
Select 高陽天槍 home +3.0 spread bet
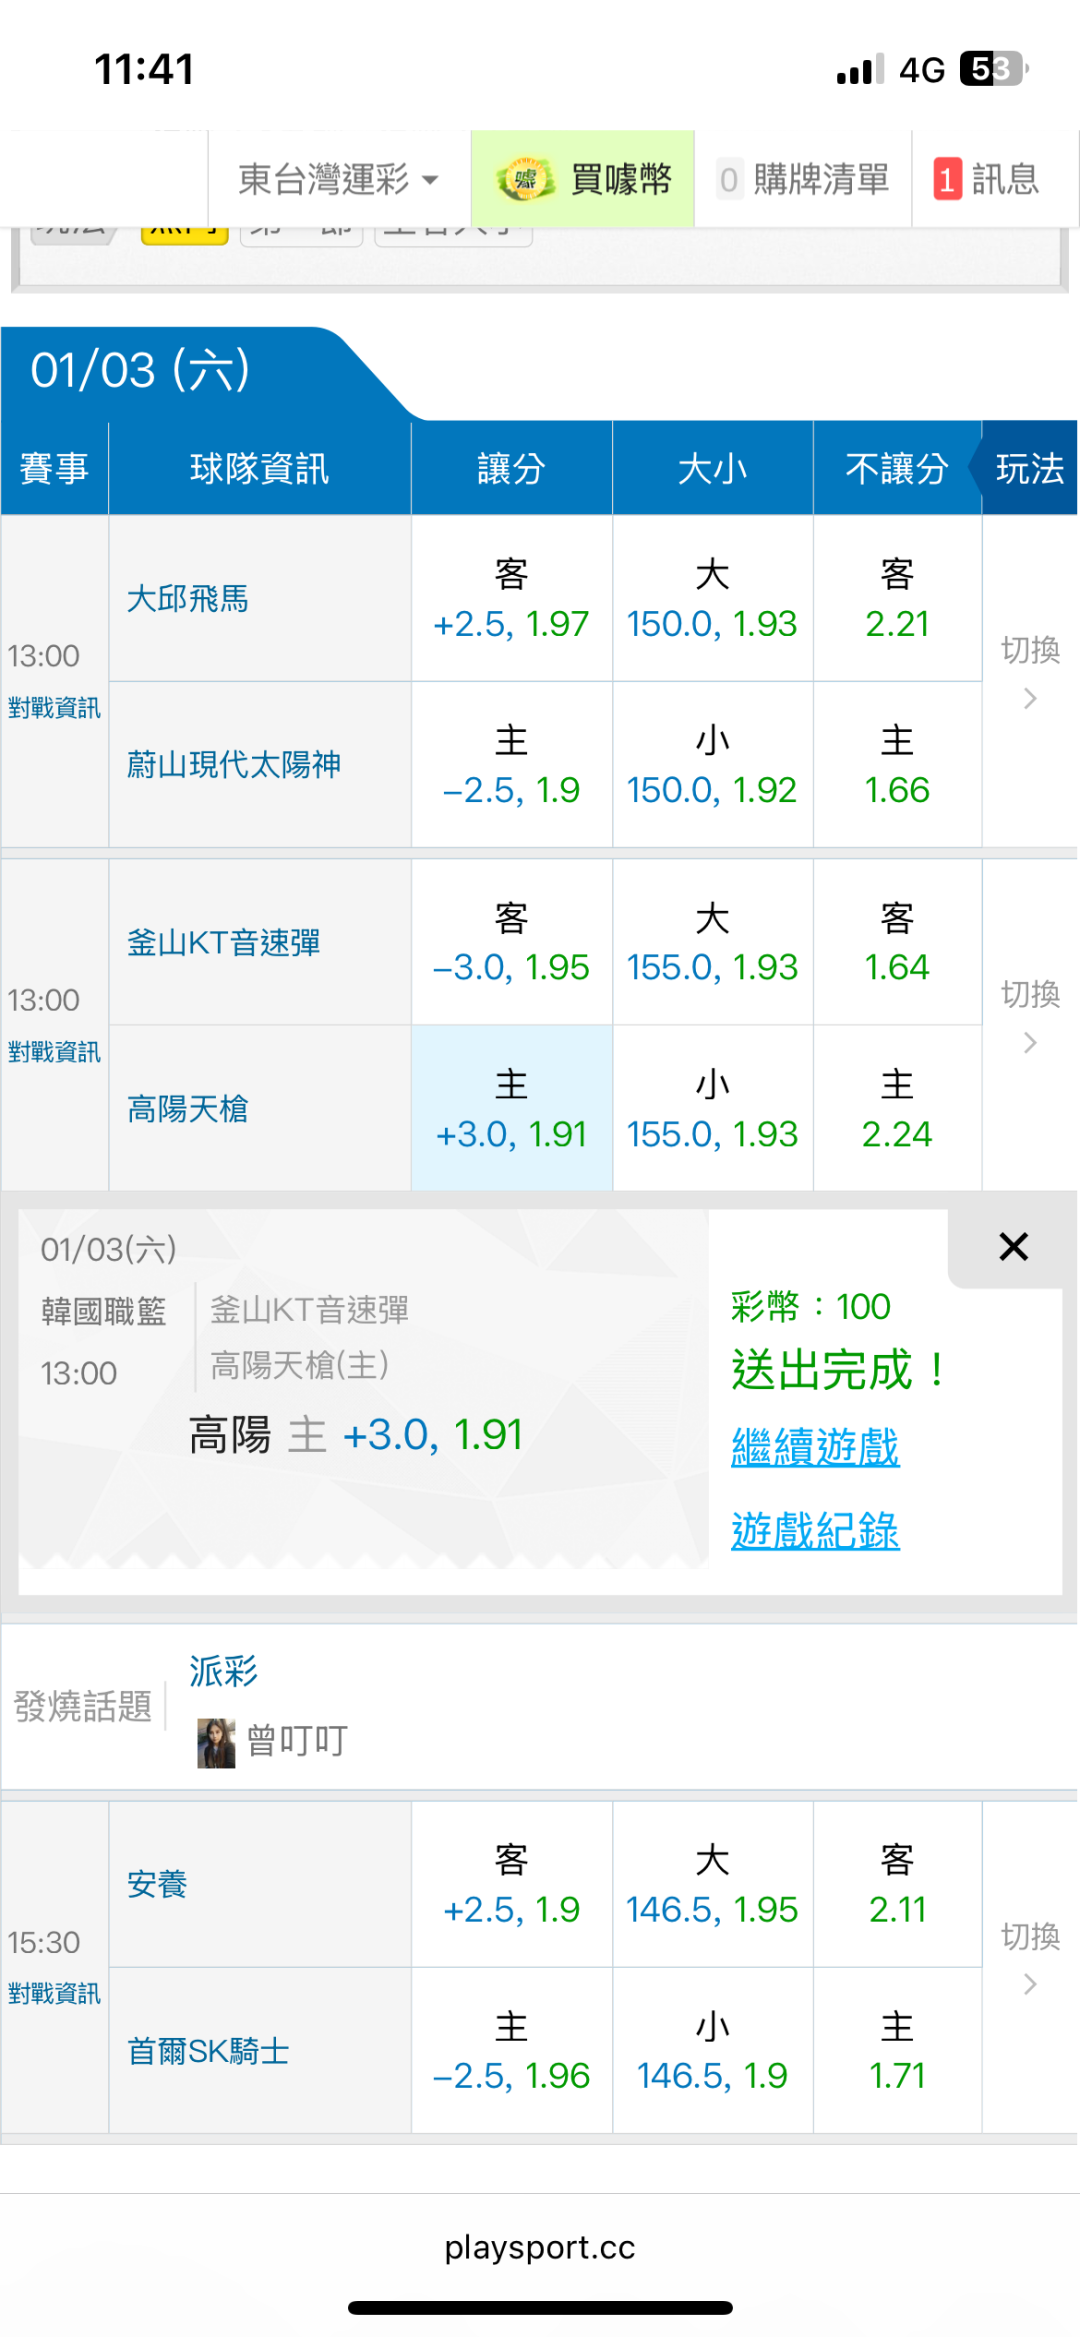coord(511,1109)
